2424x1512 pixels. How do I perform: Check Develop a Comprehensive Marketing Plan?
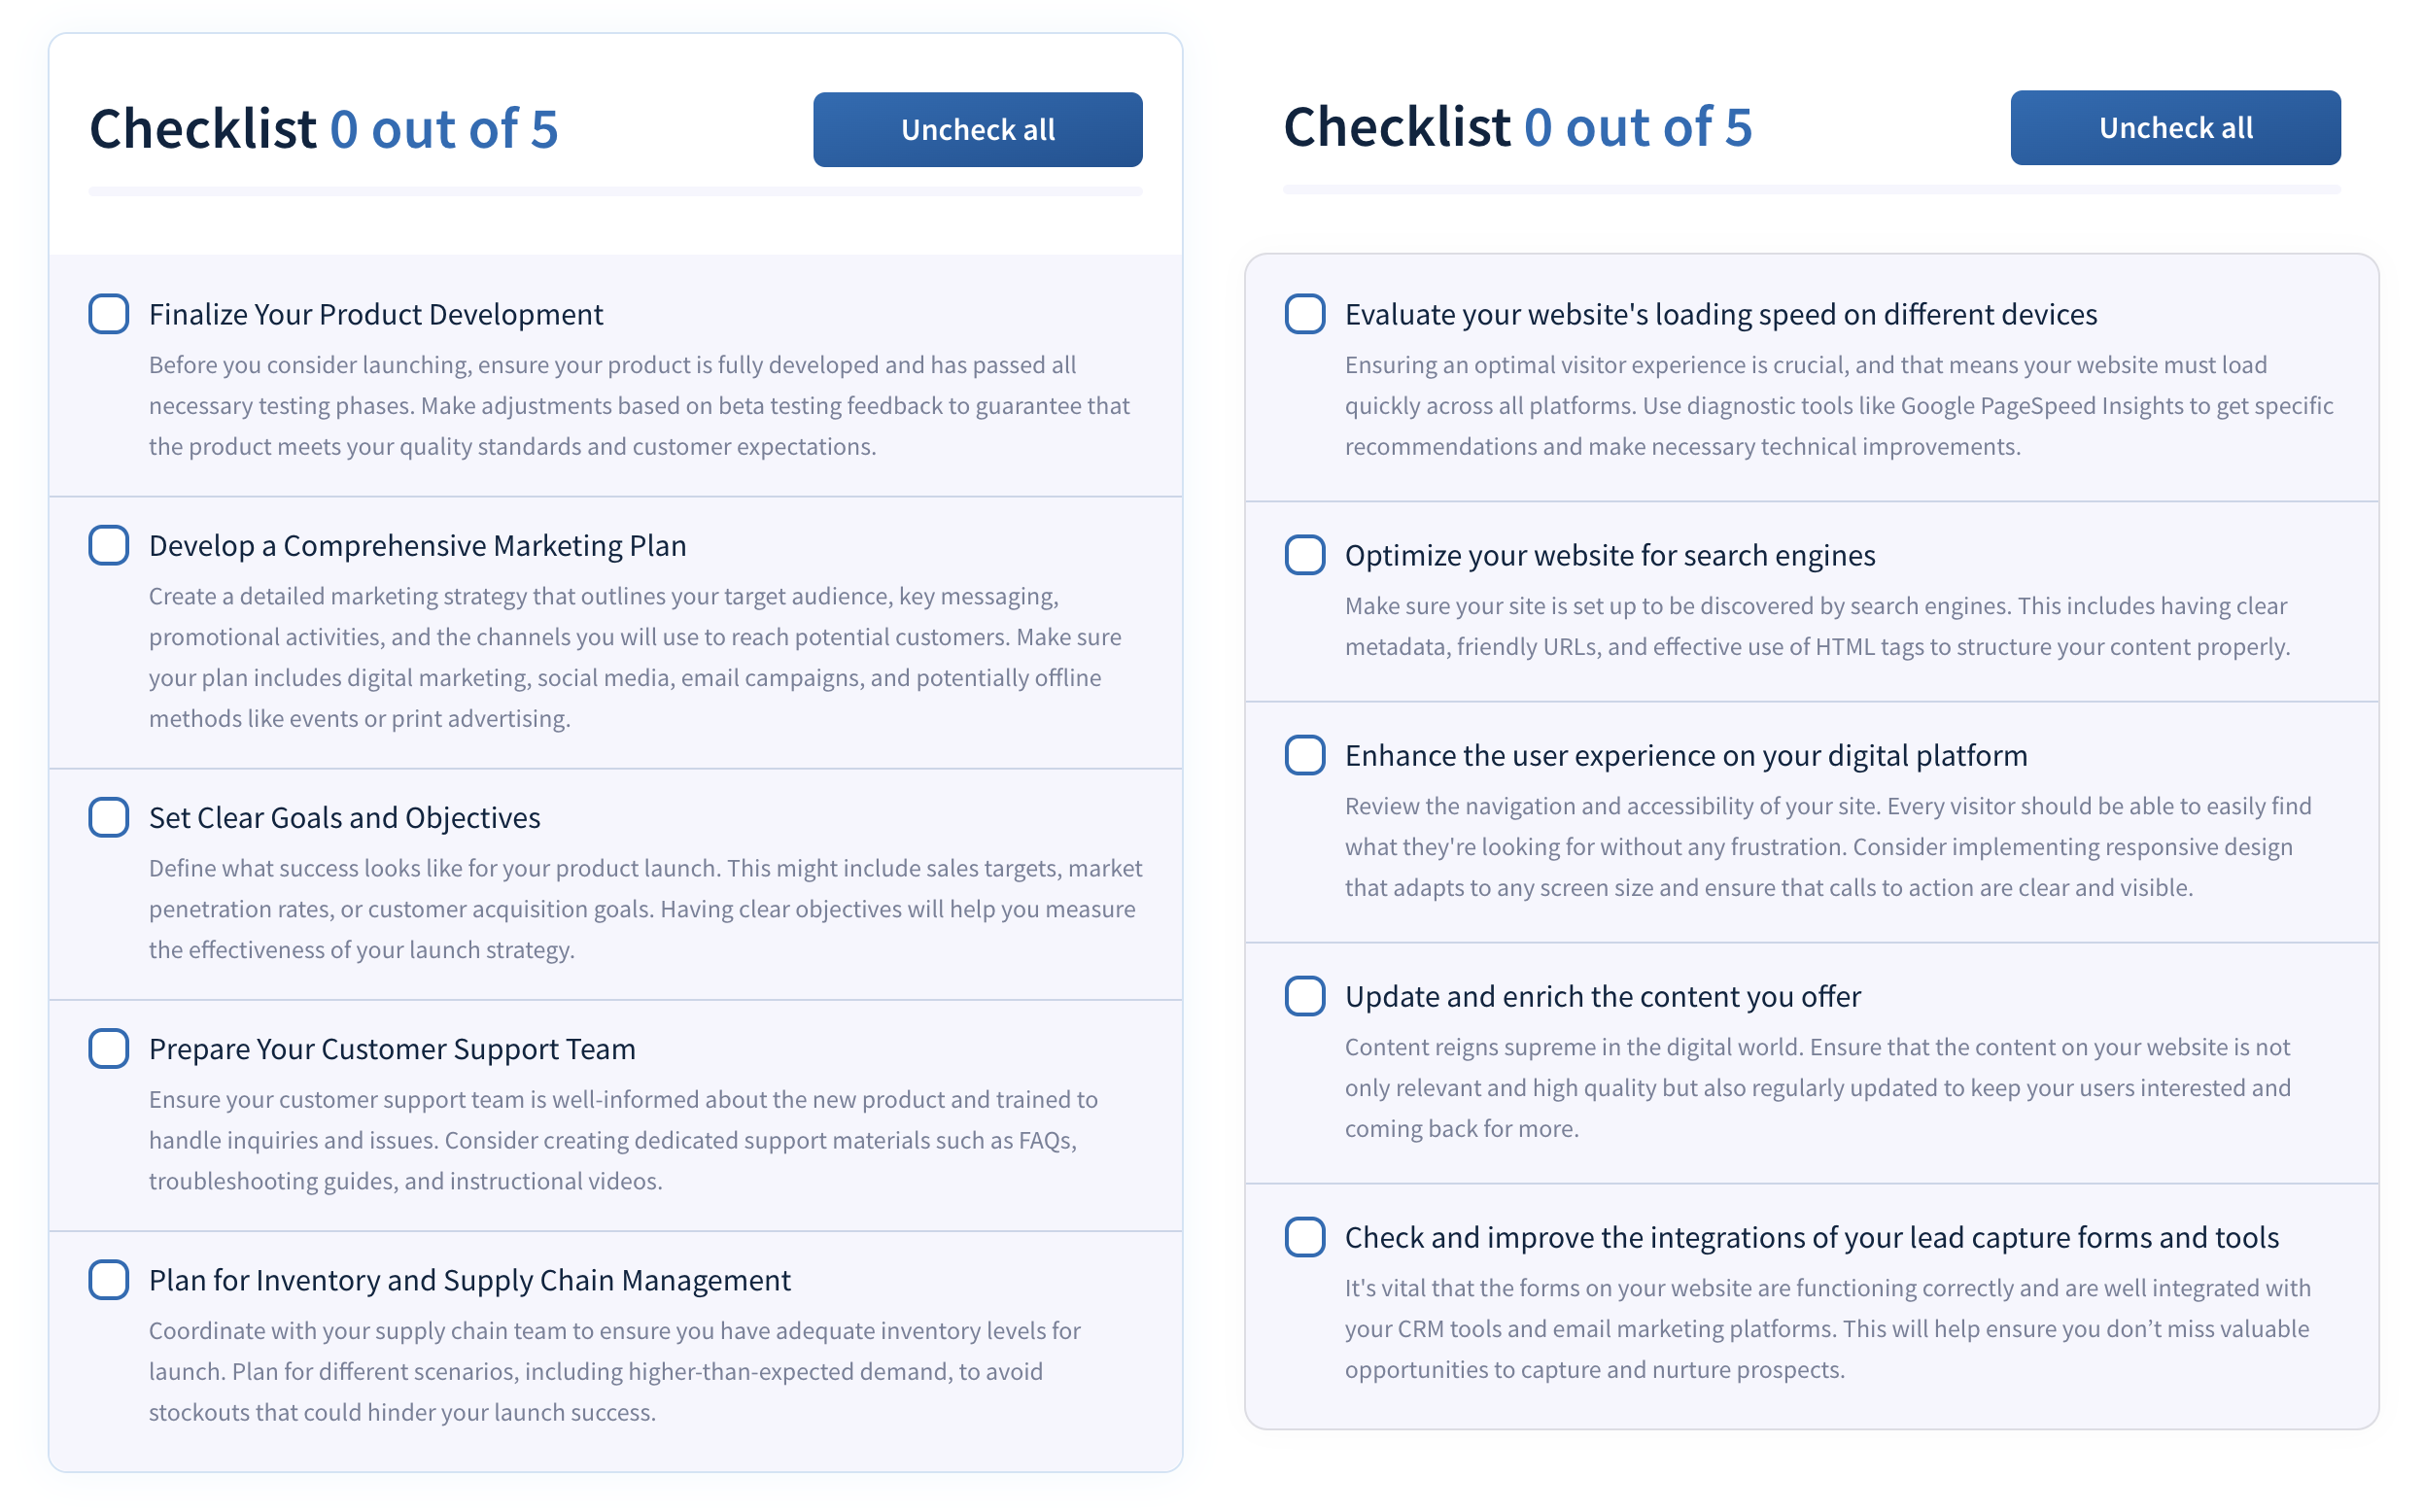coord(108,545)
